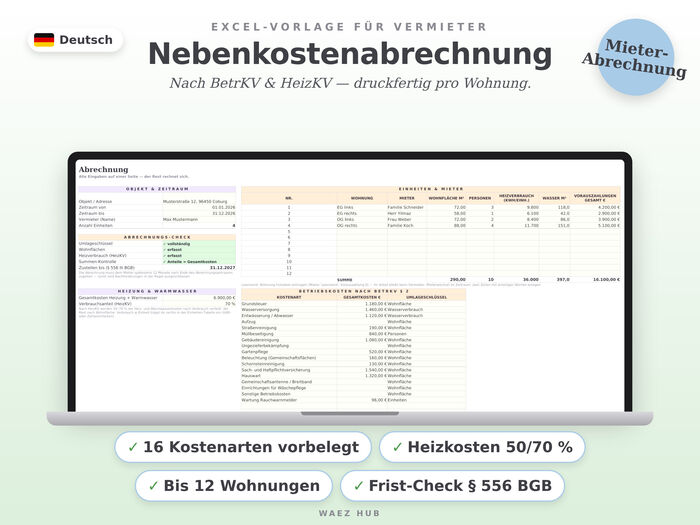Click the 'Personen' column header

click(x=480, y=198)
